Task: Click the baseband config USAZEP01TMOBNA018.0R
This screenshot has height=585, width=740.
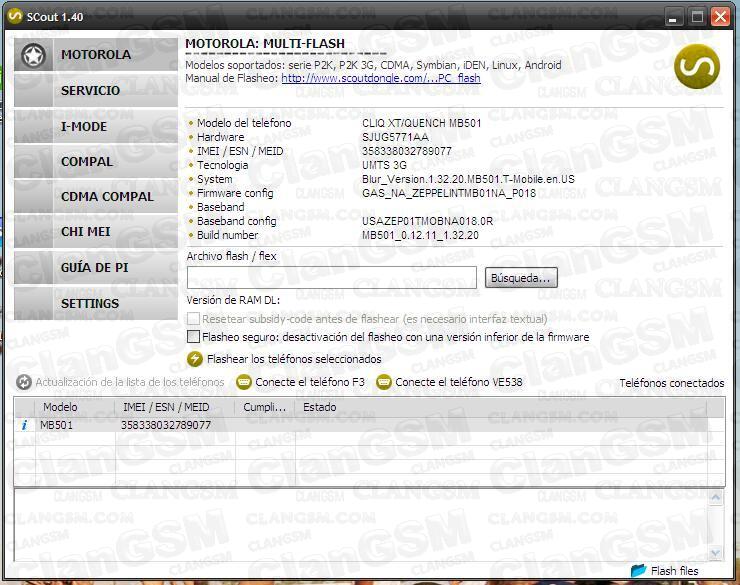Action: coord(427,221)
